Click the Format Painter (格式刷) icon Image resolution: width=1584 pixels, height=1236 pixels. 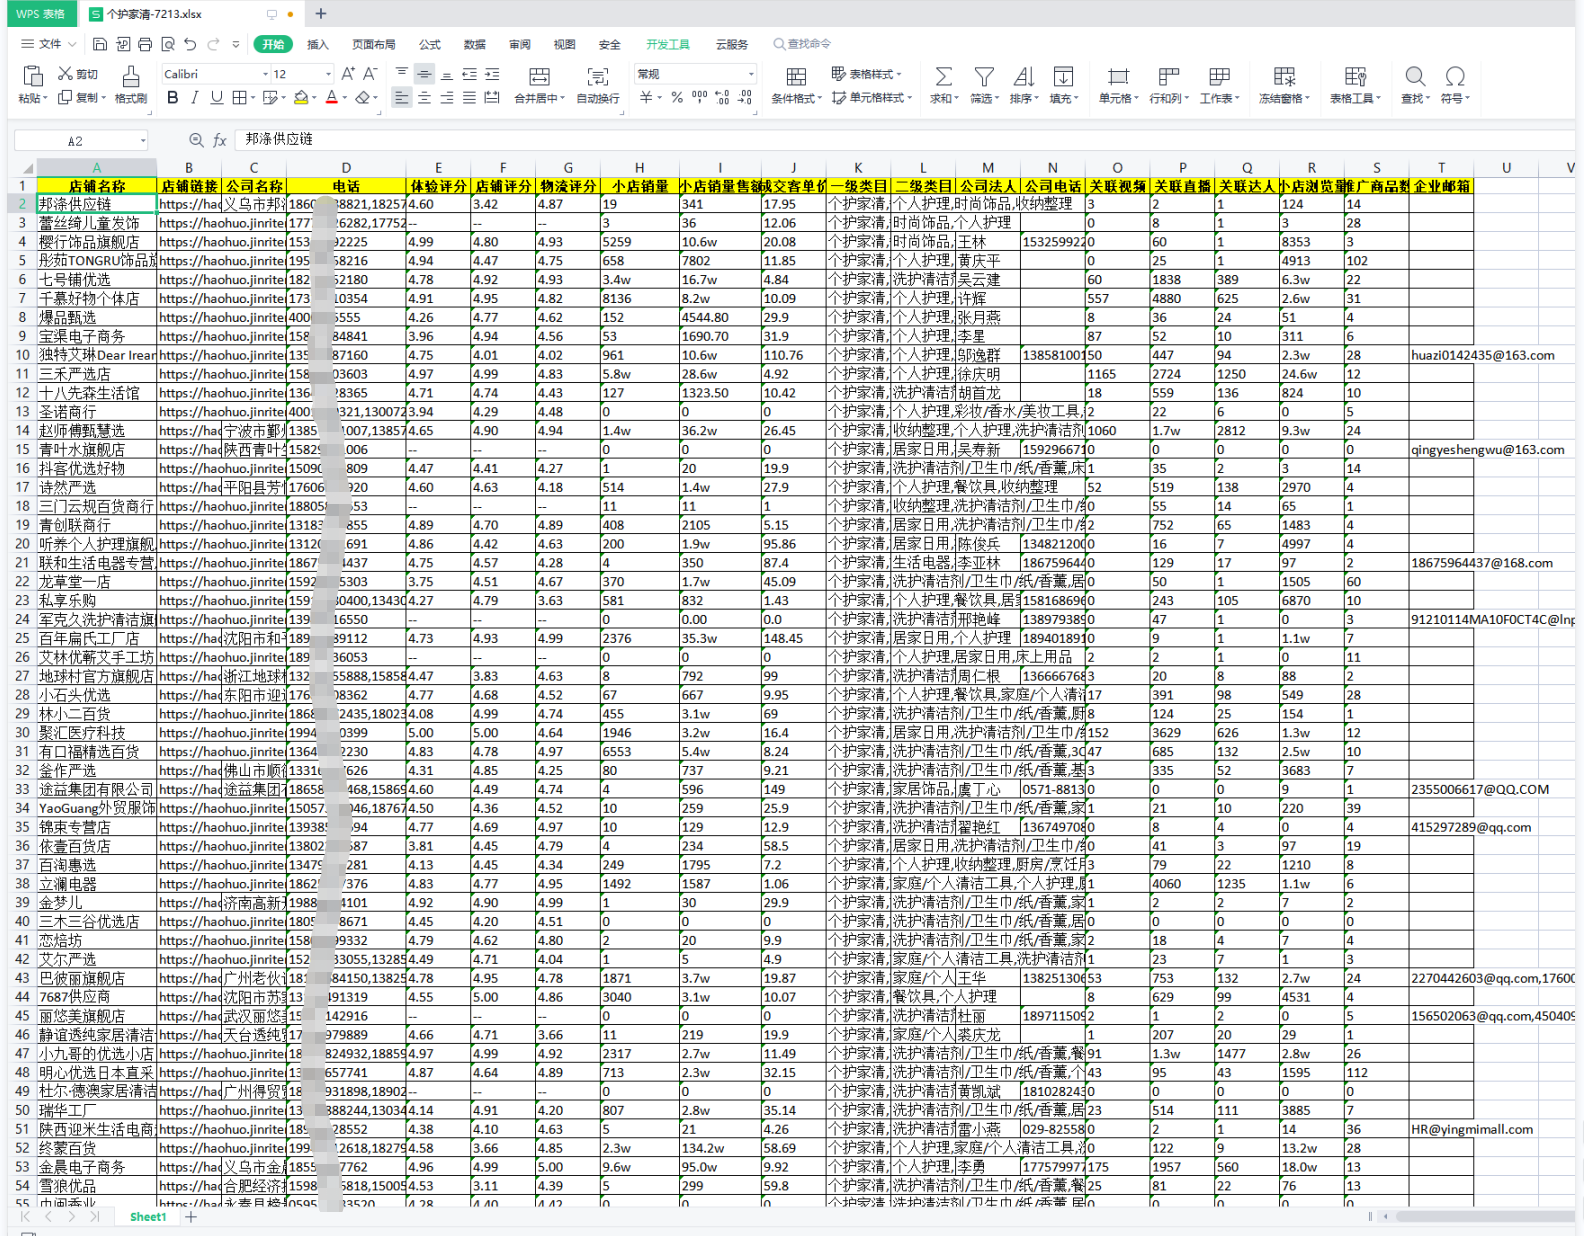(131, 77)
